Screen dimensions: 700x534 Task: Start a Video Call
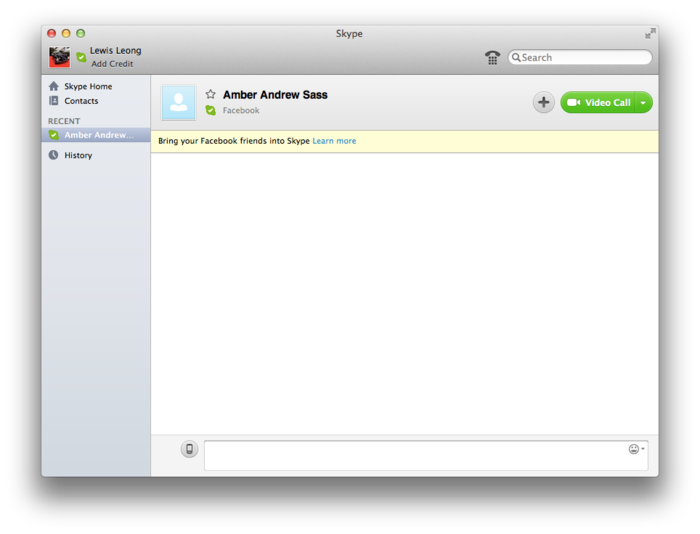[x=598, y=102]
